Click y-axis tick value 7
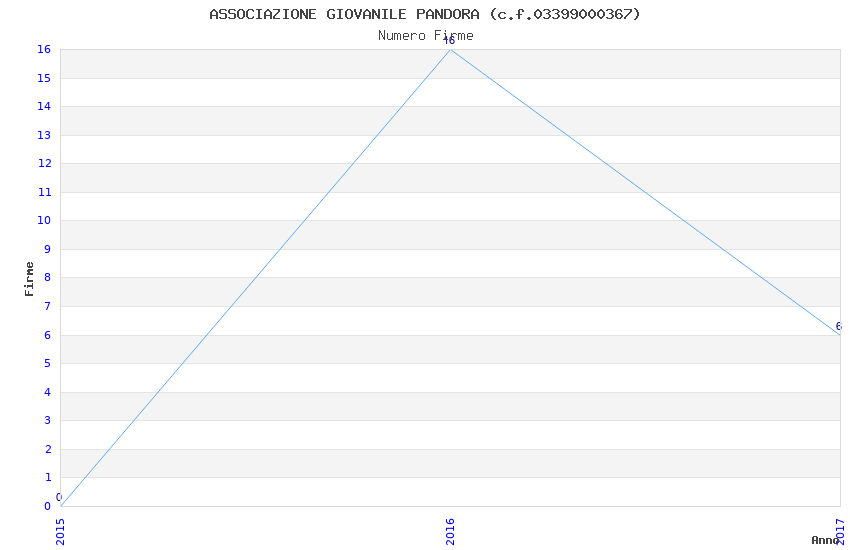Screen dimensions: 850x550 tap(48, 306)
